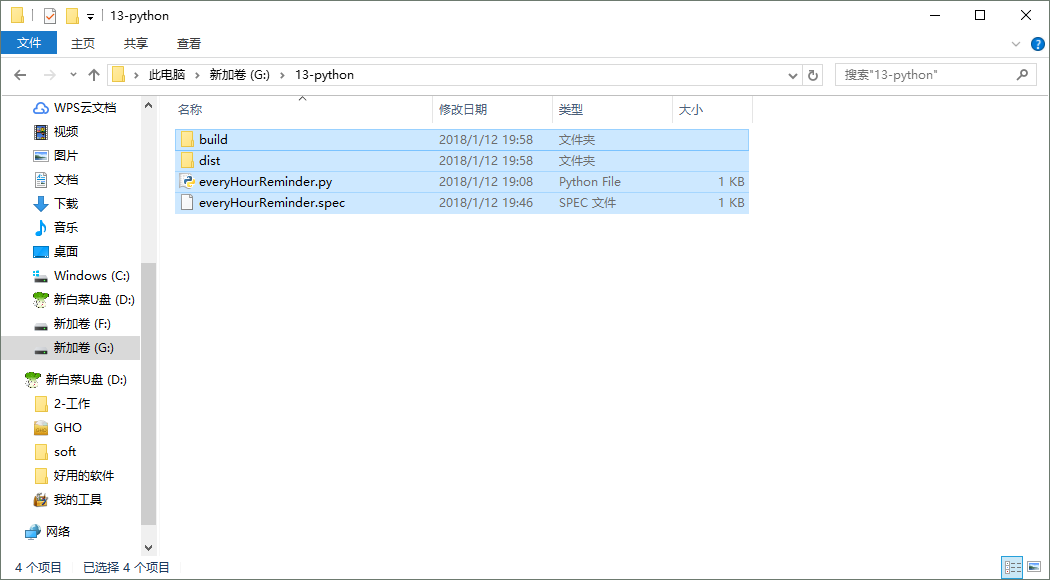The width and height of the screenshot is (1050, 580).
Task: Select the everyHourReminder.spec file icon
Action: click(188, 202)
